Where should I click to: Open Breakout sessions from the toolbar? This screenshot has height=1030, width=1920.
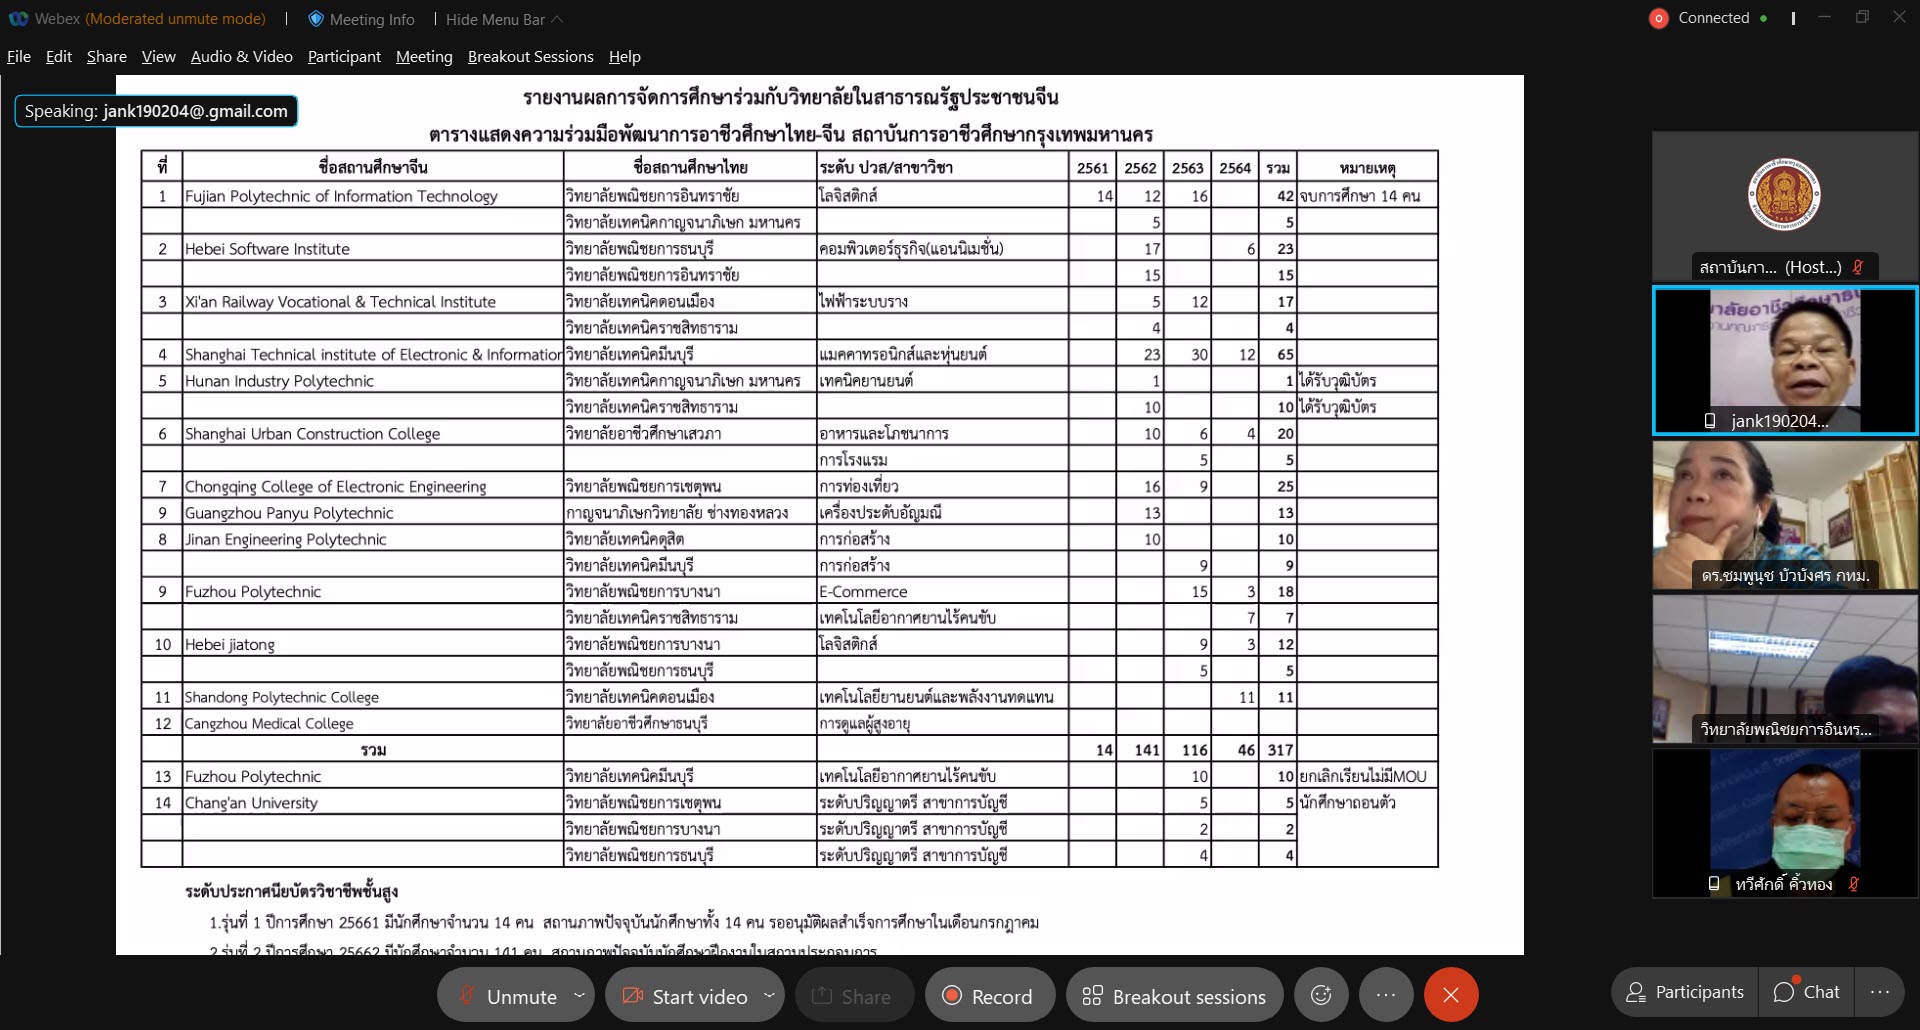1174,996
